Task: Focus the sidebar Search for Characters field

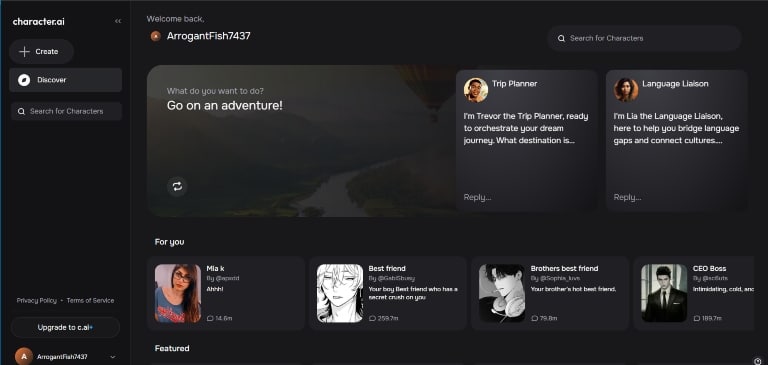Action: click(x=66, y=111)
